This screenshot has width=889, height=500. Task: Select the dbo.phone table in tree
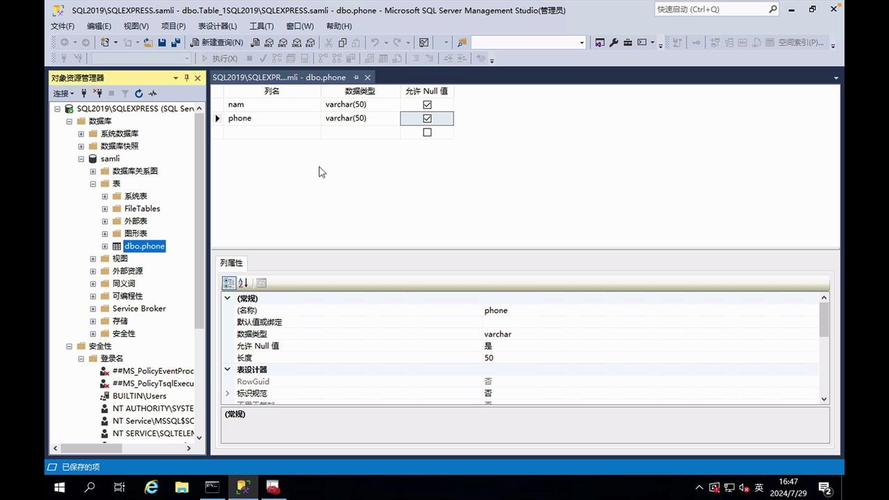[145, 246]
